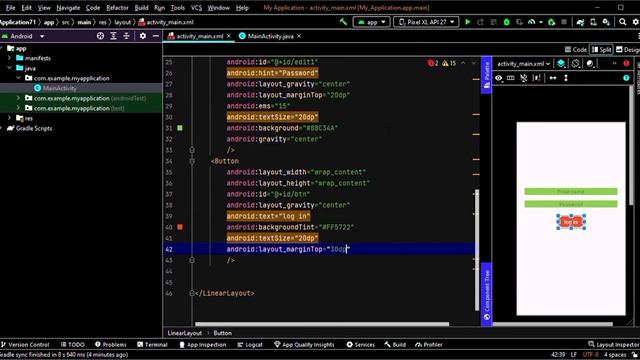Switch editor to Design mode
The image size is (640, 360).
pos(628,49)
